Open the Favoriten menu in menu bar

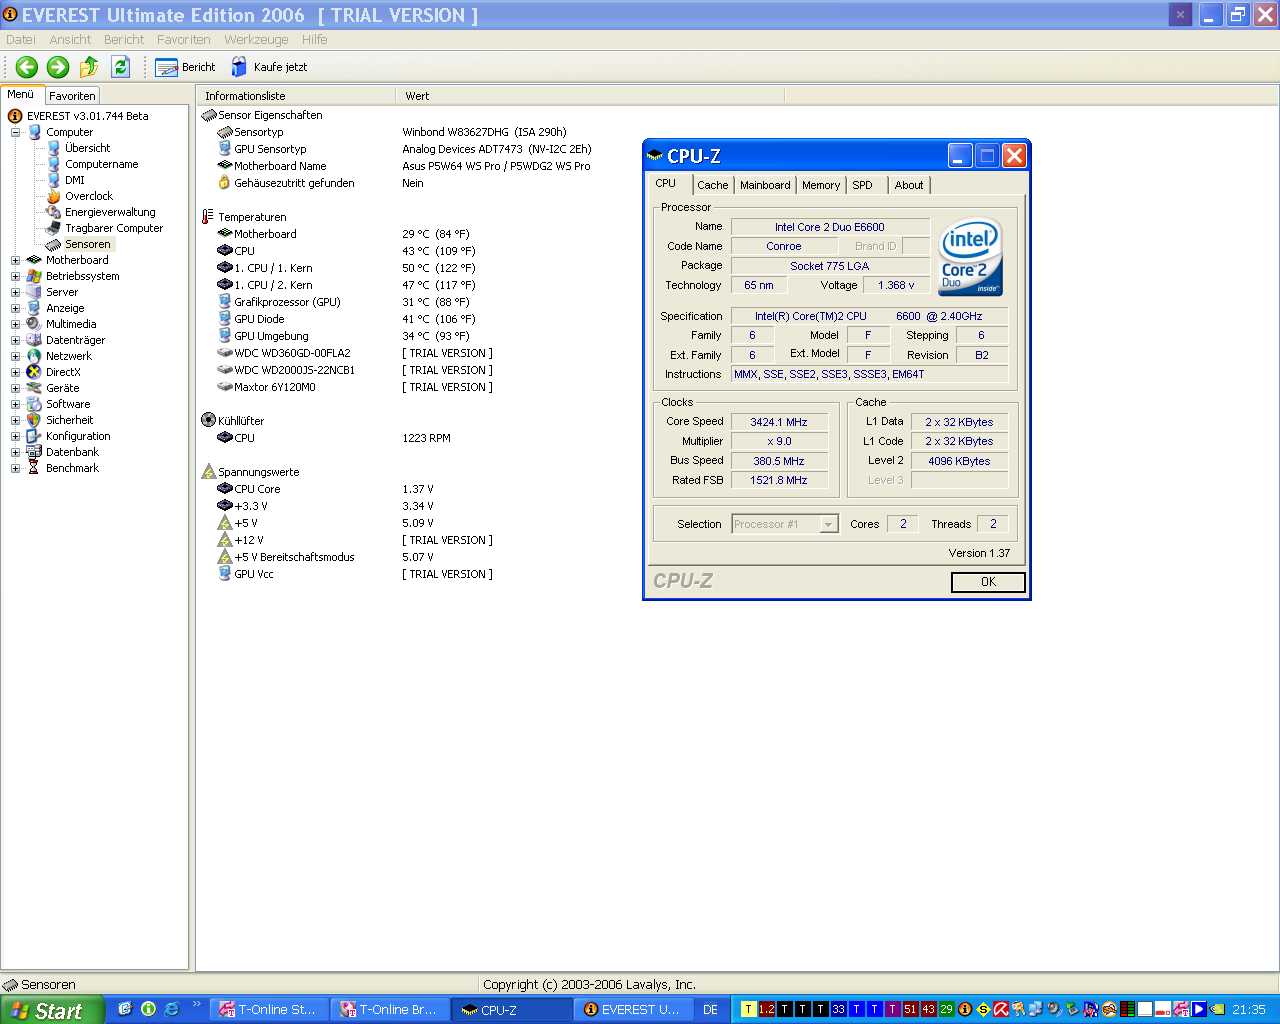click(x=183, y=40)
